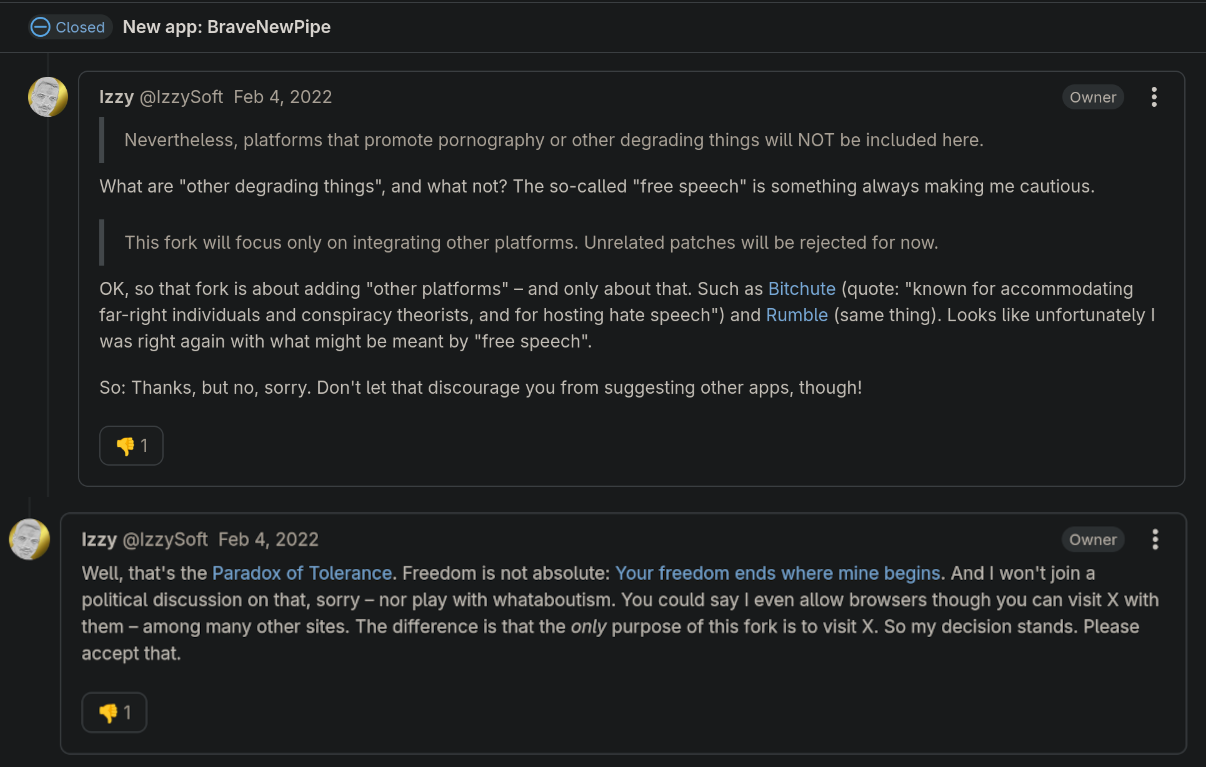Click quoted text 'This fork will focus only'
Viewport: 1206px width, 767px height.
pos(531,242)
